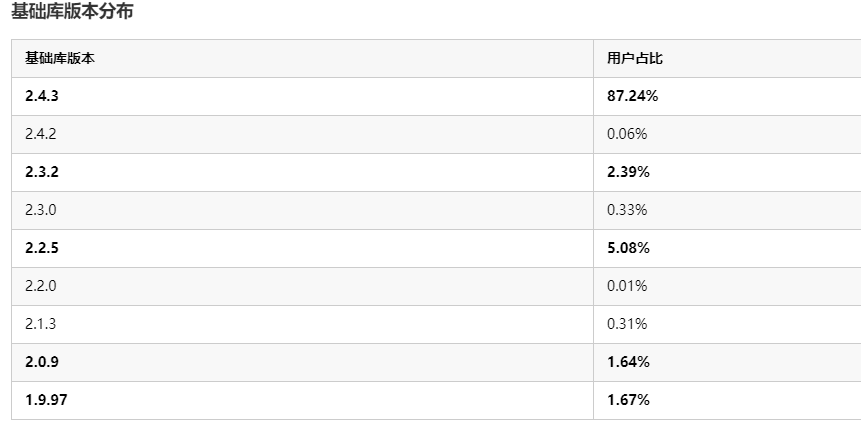
Task: Click the 用户占比 column header
Action: coord(635,58)
